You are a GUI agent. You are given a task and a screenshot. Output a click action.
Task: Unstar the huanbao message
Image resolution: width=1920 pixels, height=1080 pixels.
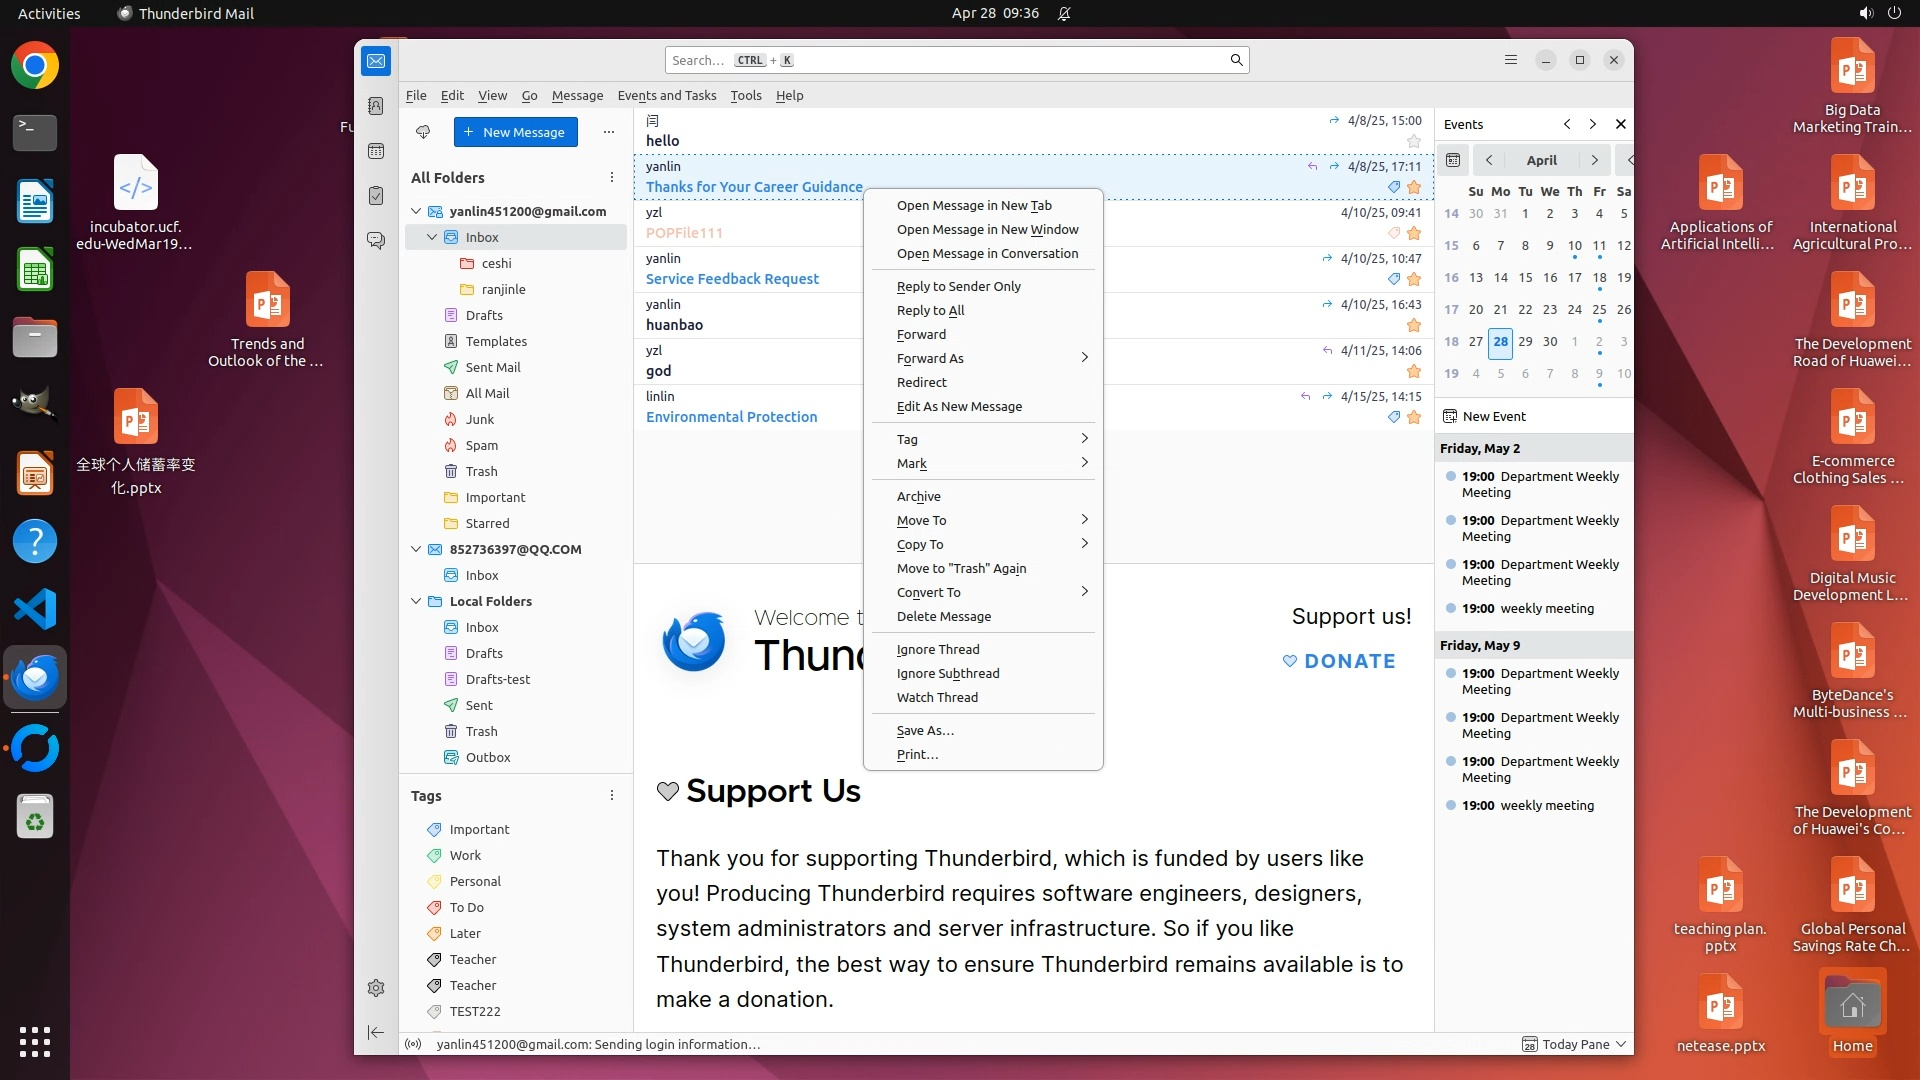pyautogui.click(x=1413, y=326)
